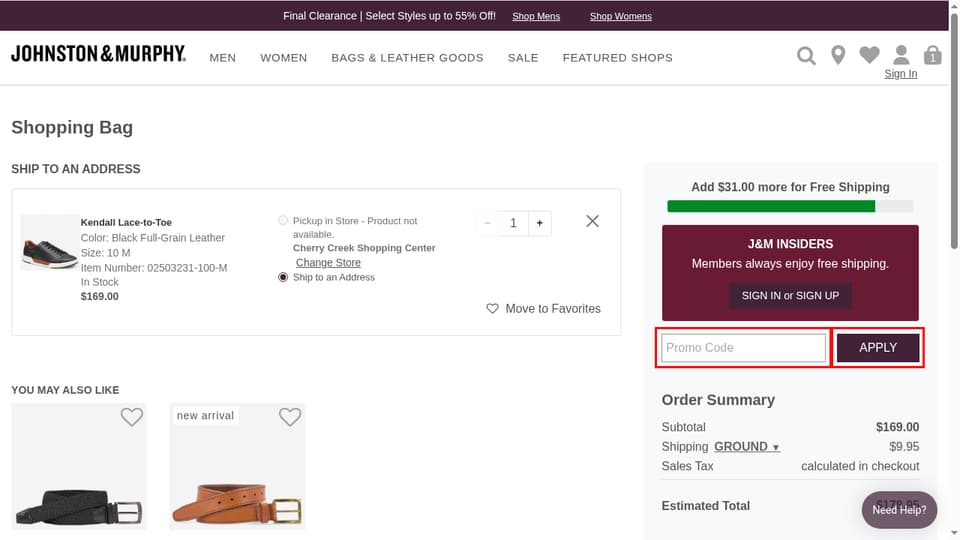Screen dimensions: 960x540
Task: Click 'calculated in checkout' sales tax text
Action: [860, 466]
